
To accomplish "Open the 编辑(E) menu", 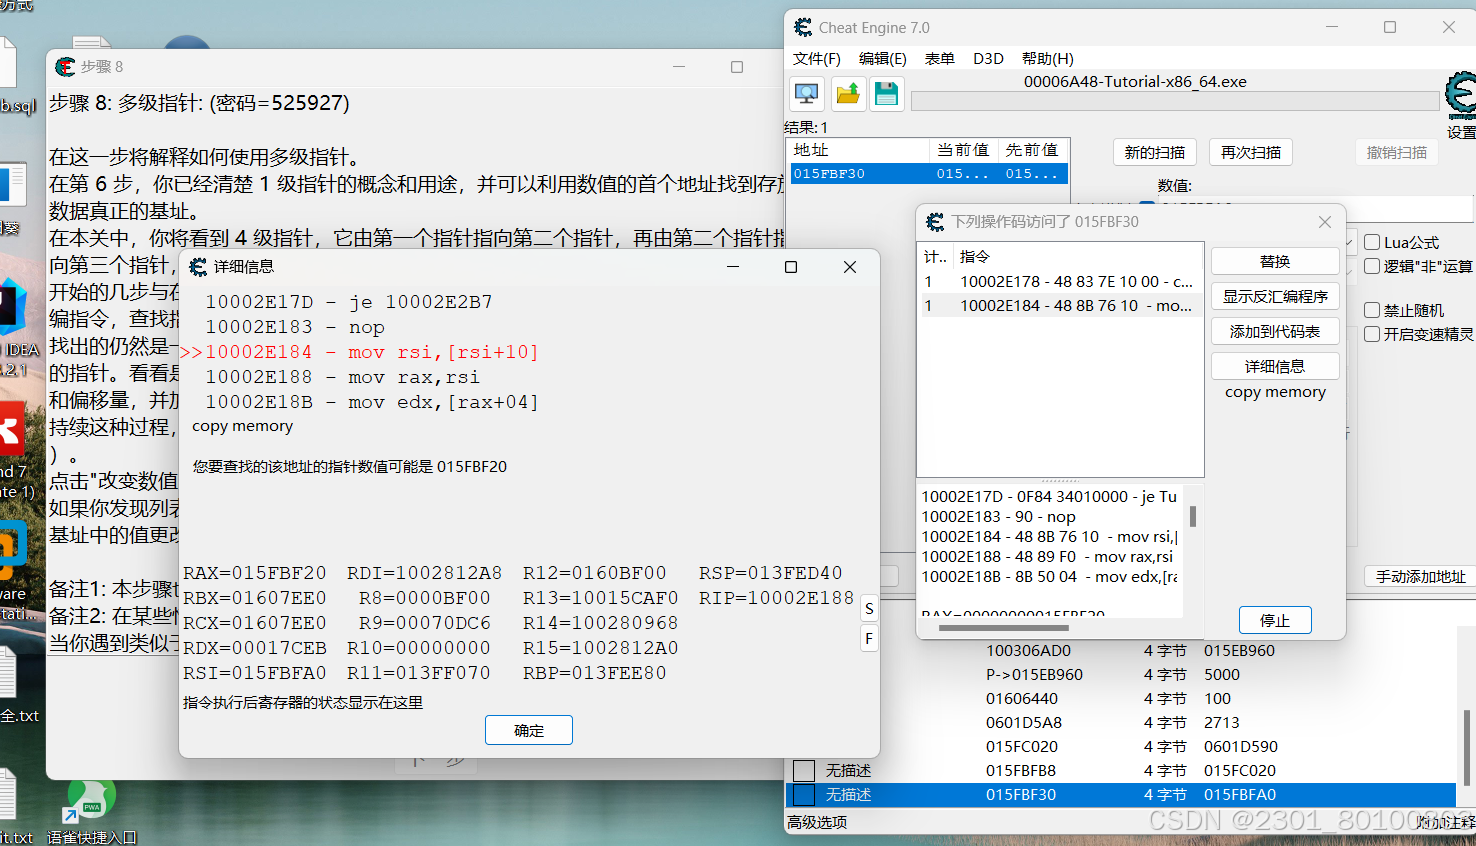I will tap(883, 59).
